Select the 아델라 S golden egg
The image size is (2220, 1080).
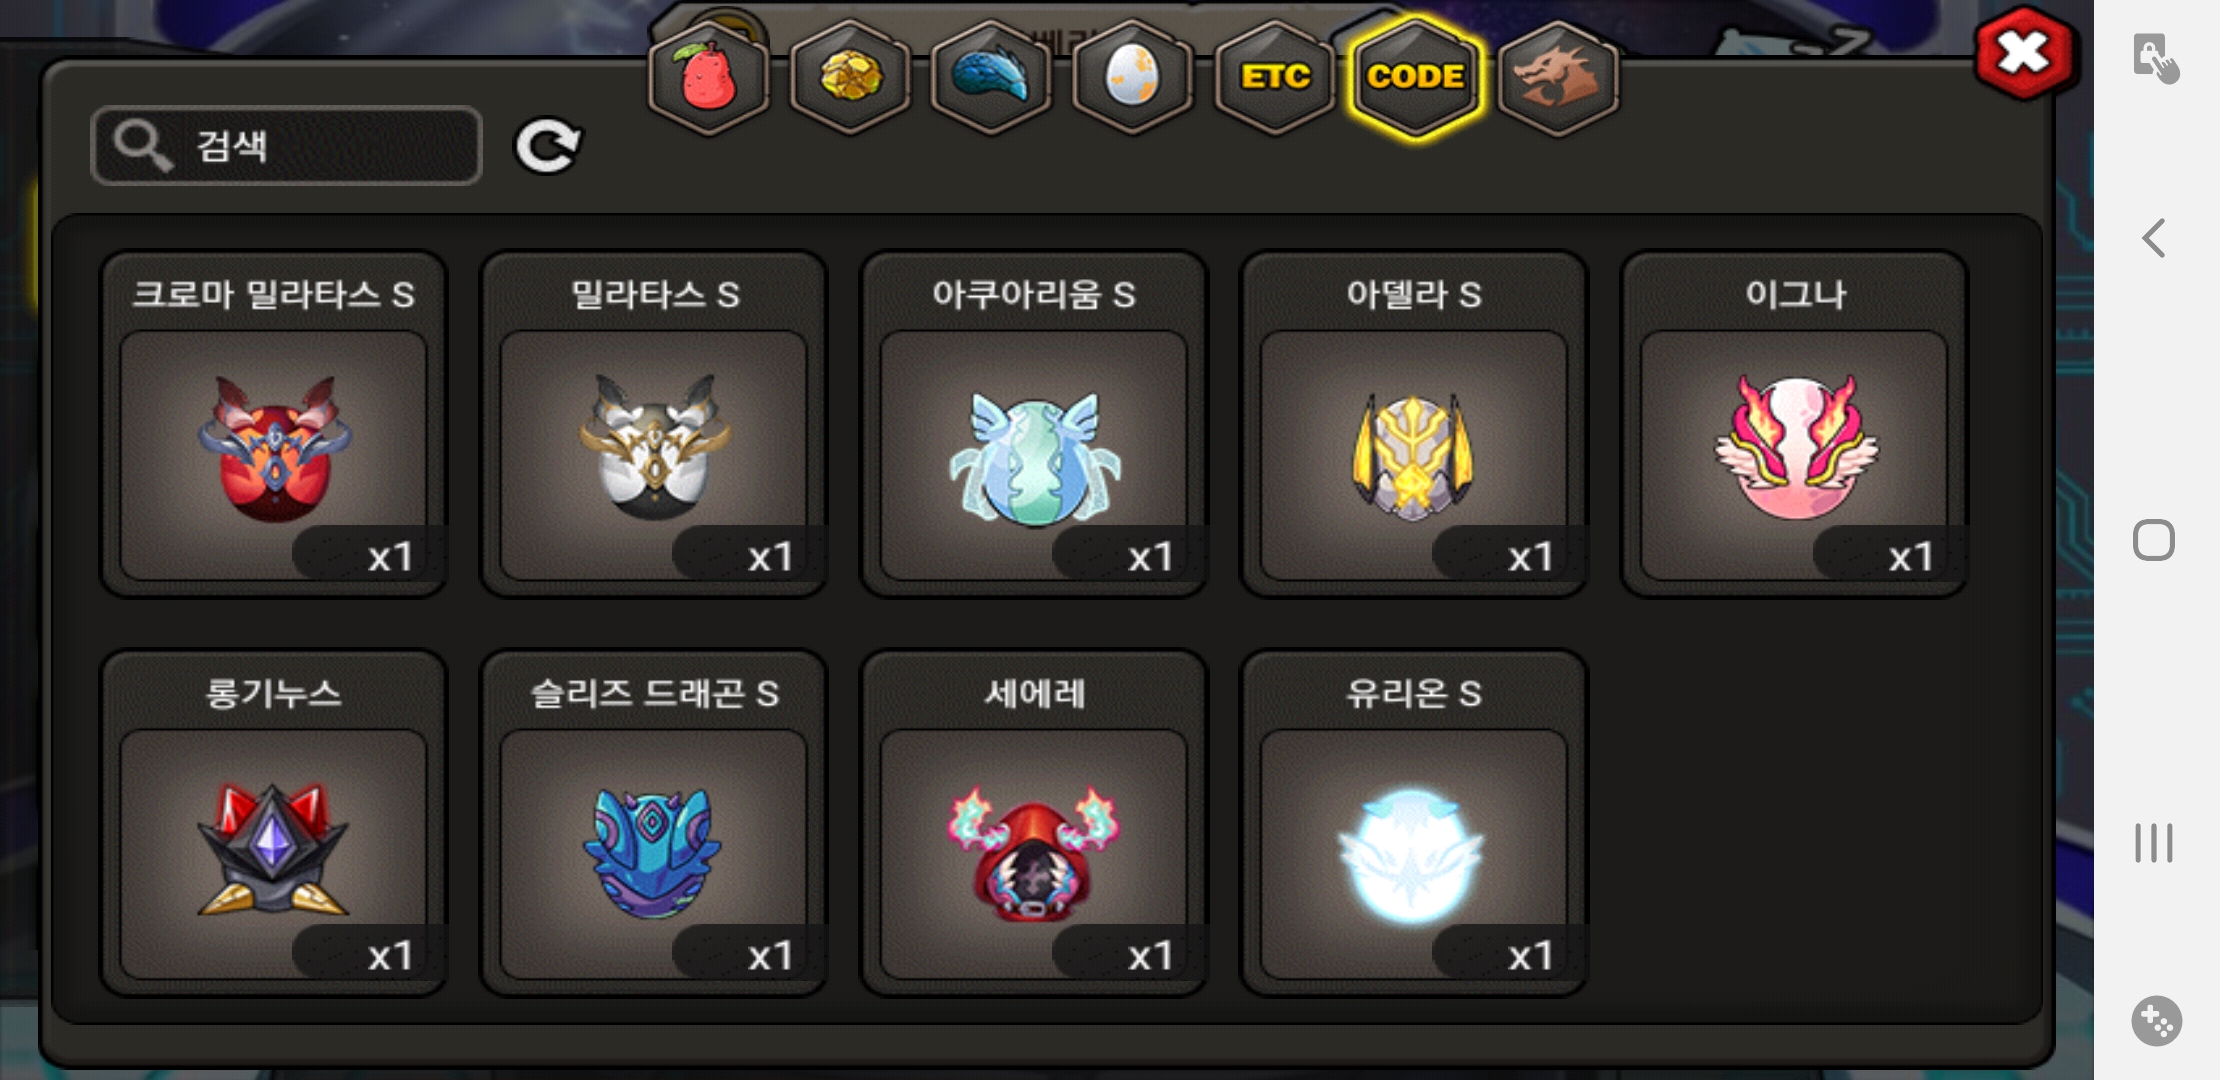(x=1413, y=424)
